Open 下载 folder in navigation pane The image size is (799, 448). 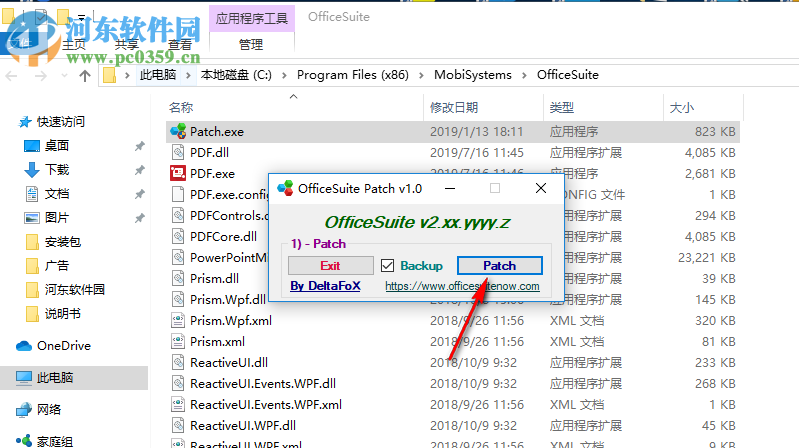click(57, 169)
